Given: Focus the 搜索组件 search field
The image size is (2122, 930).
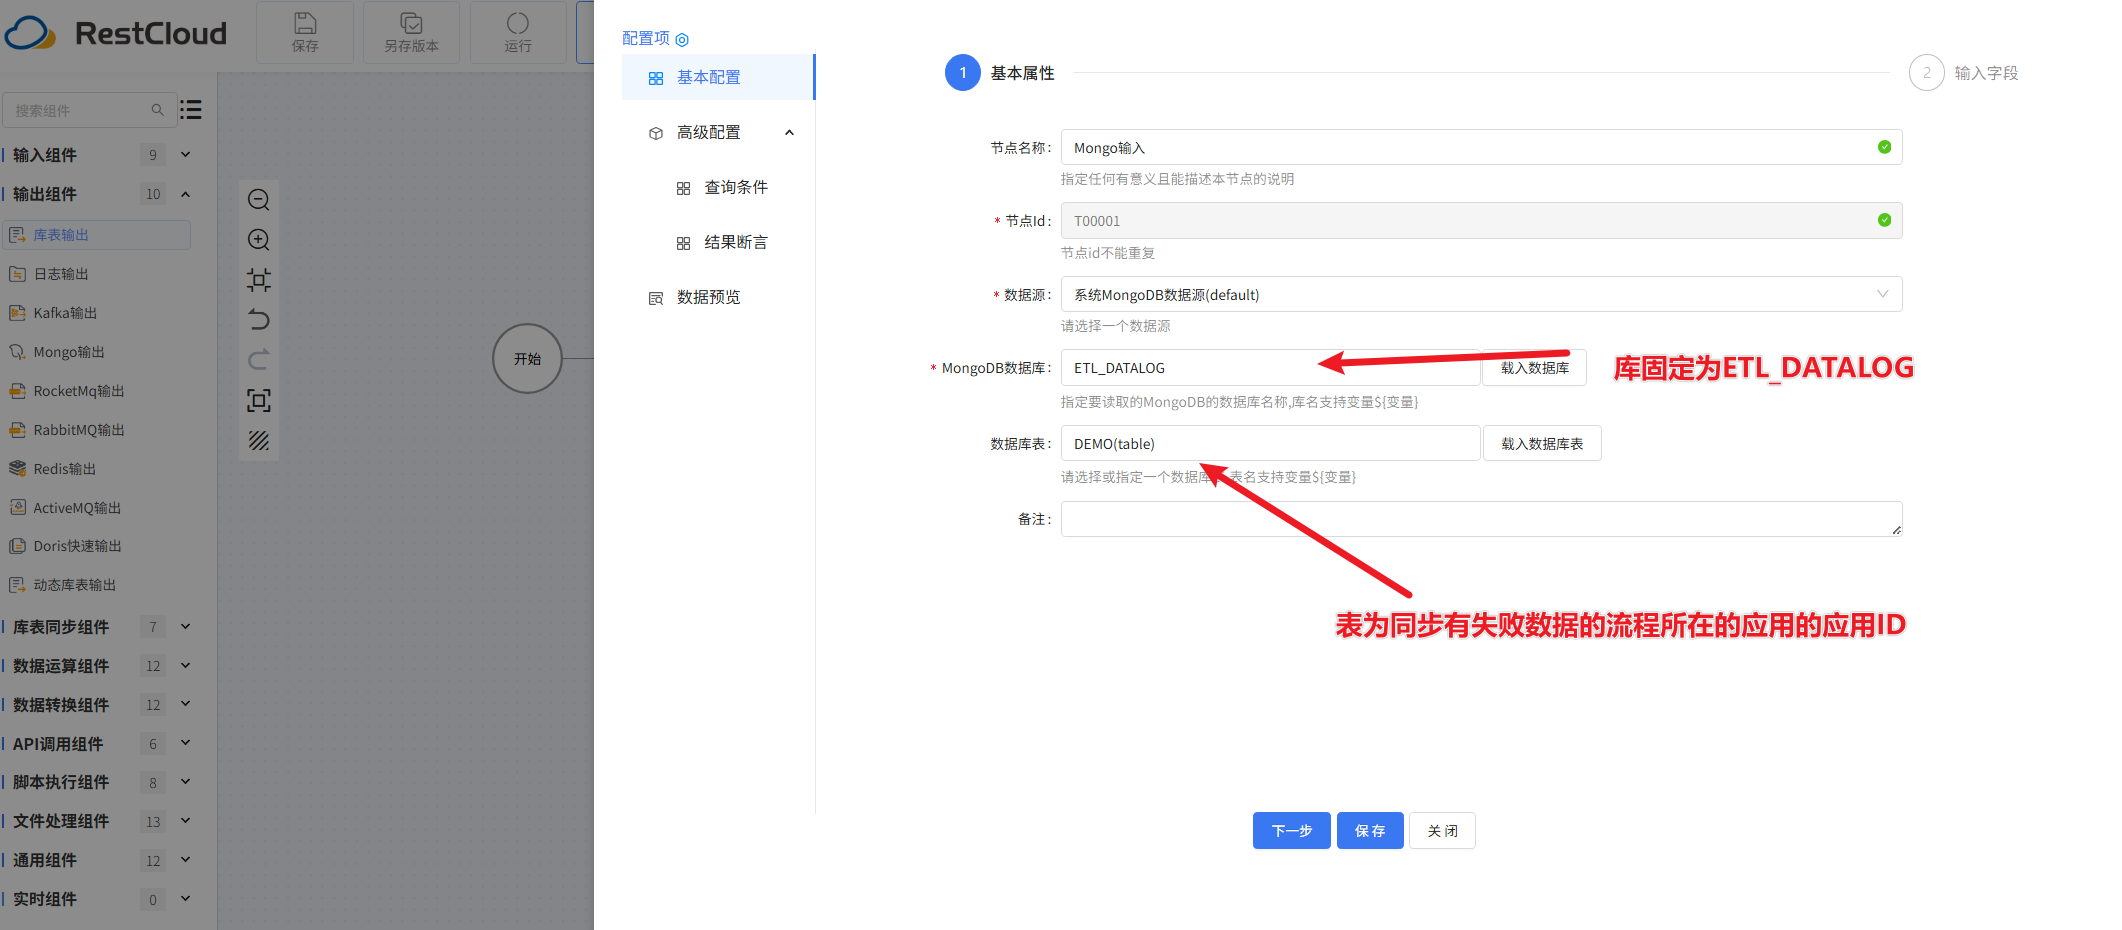Looking at the screenshot, I should pos(88,110).
